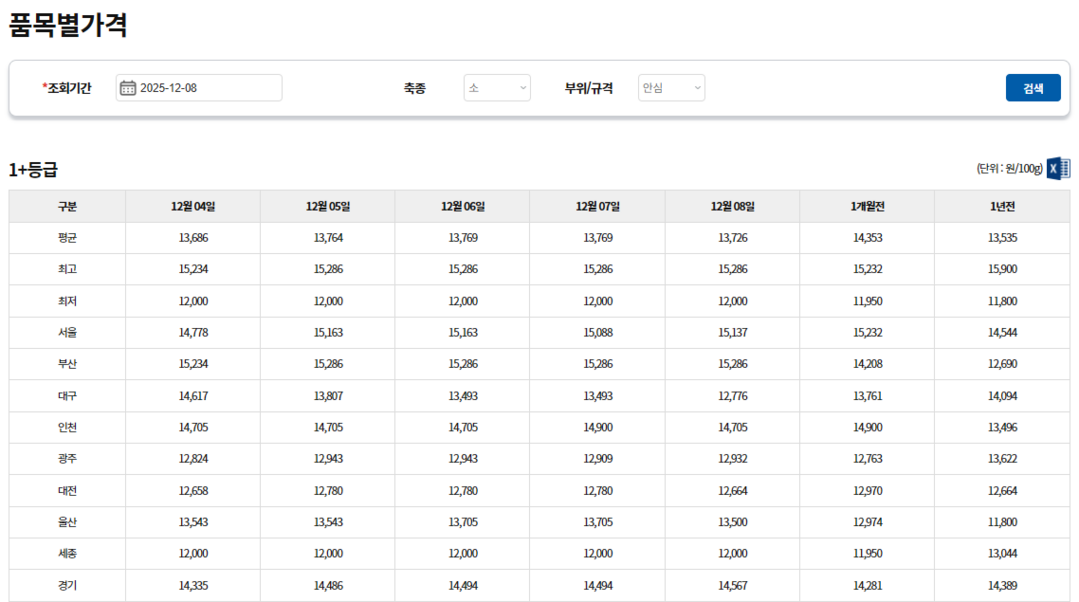
Task: Open calendar picker icon in date field
Action: [x=127, y=88]
